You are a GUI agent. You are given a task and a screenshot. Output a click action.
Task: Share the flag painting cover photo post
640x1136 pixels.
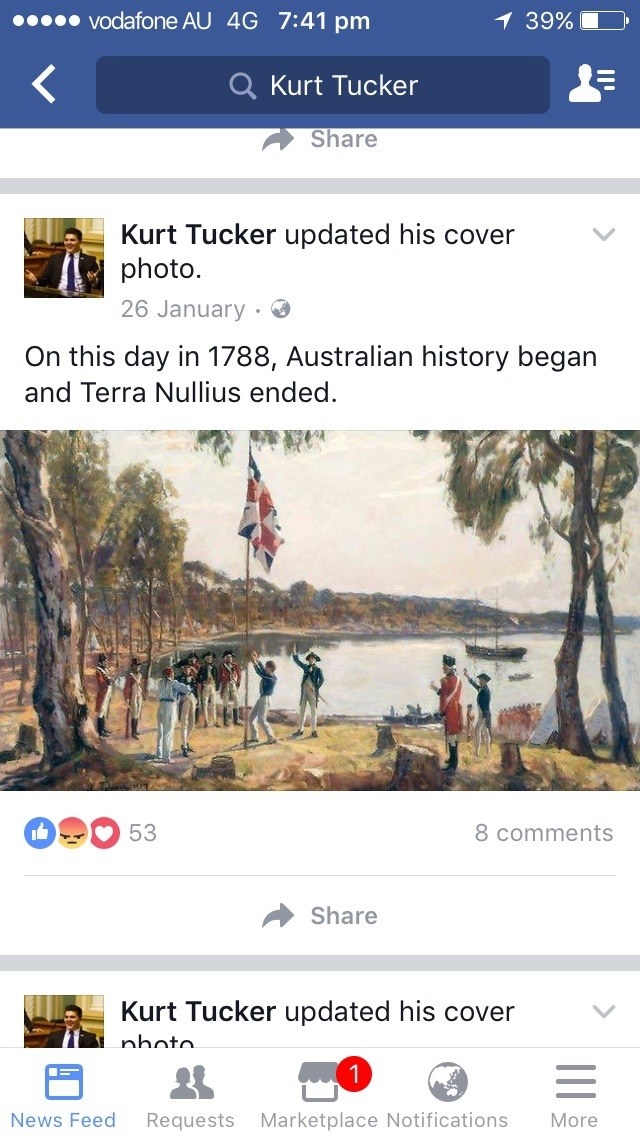[320, 916]
